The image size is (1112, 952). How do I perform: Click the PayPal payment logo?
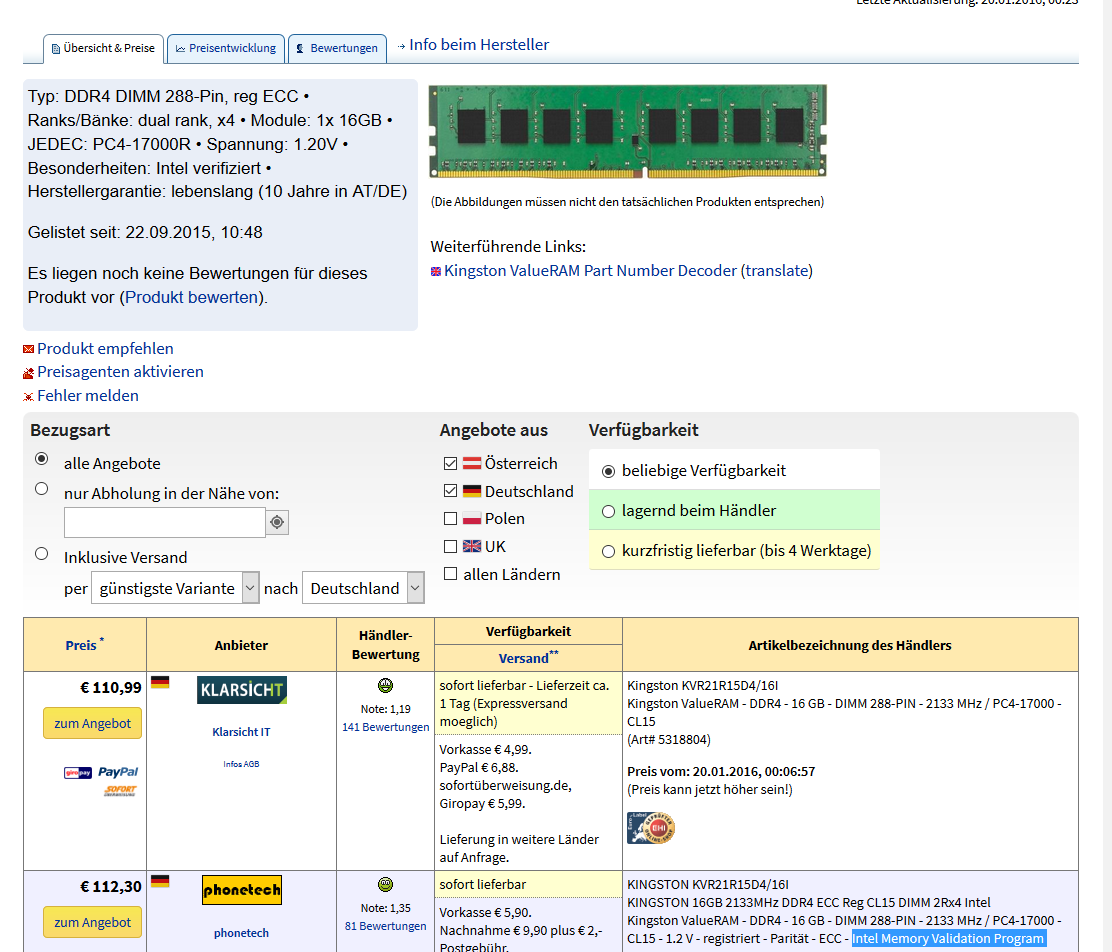pyautogui.click(x=118, y=772)
